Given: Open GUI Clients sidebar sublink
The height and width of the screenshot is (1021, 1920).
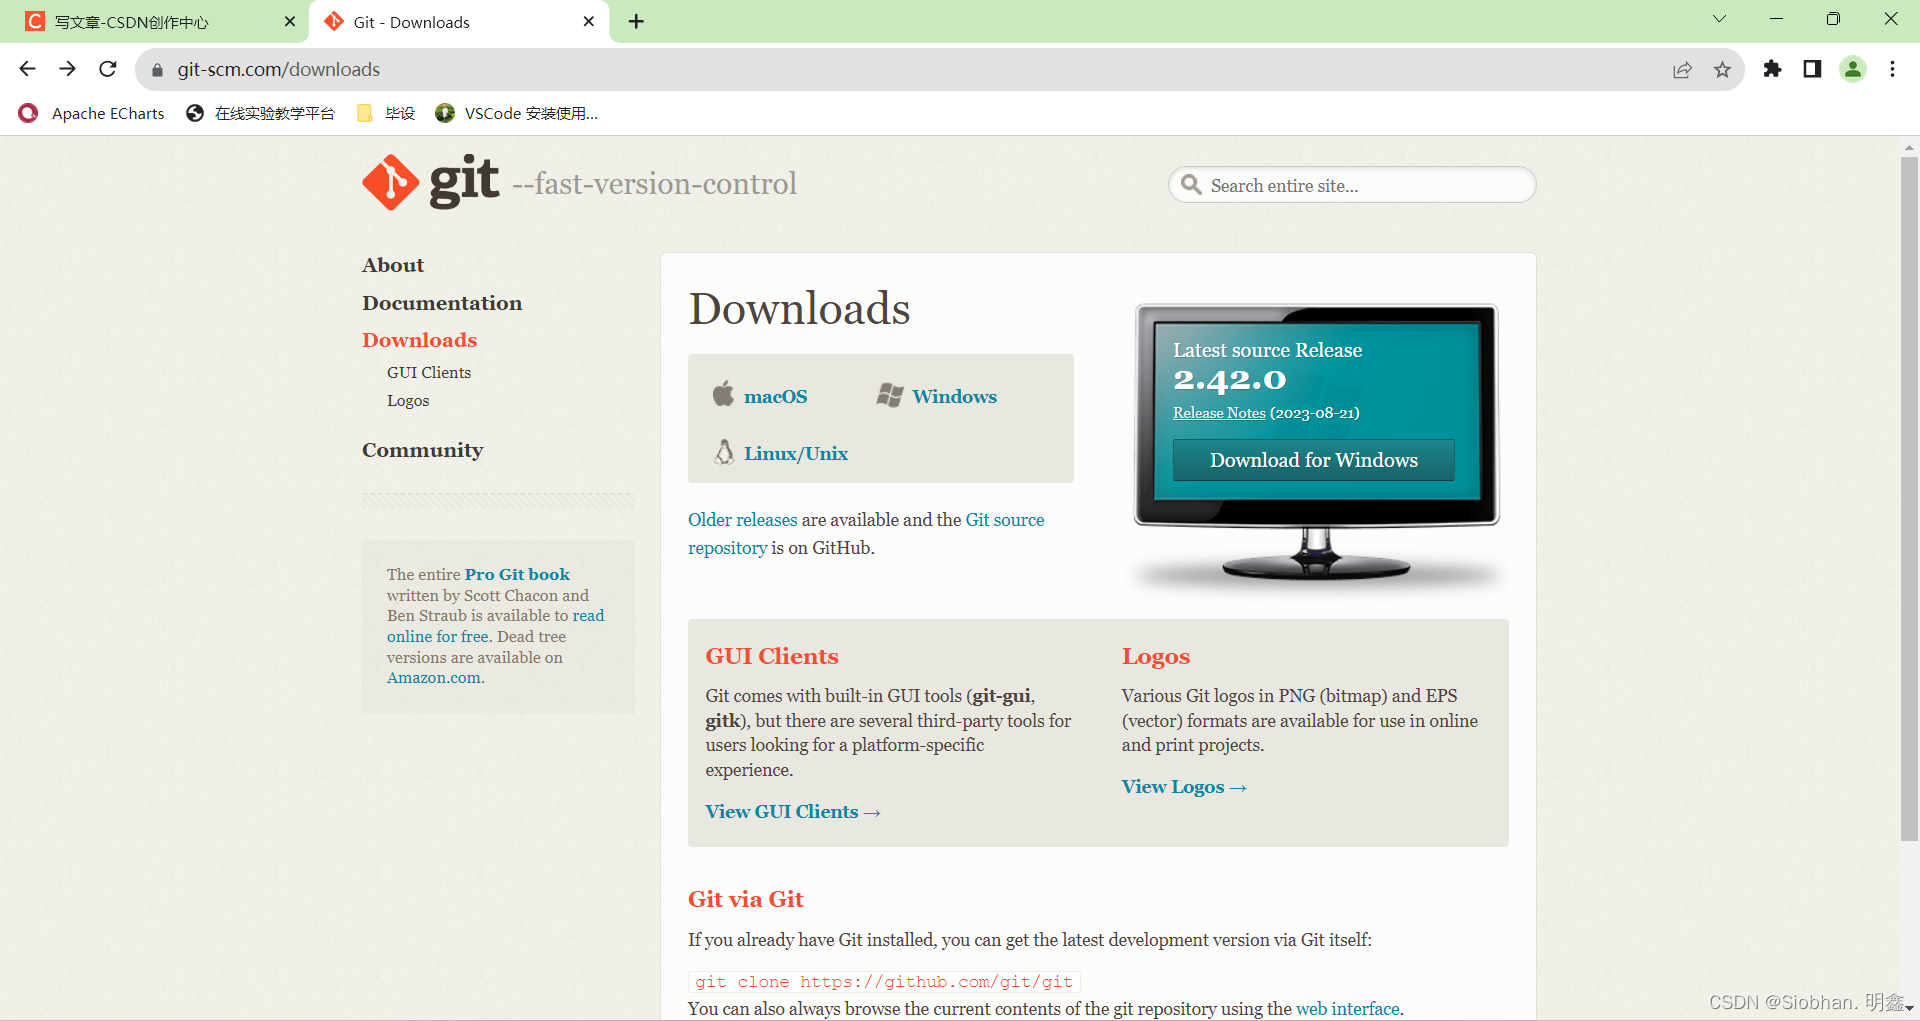Looking at the screenshot, I should (x=429, y=372).
